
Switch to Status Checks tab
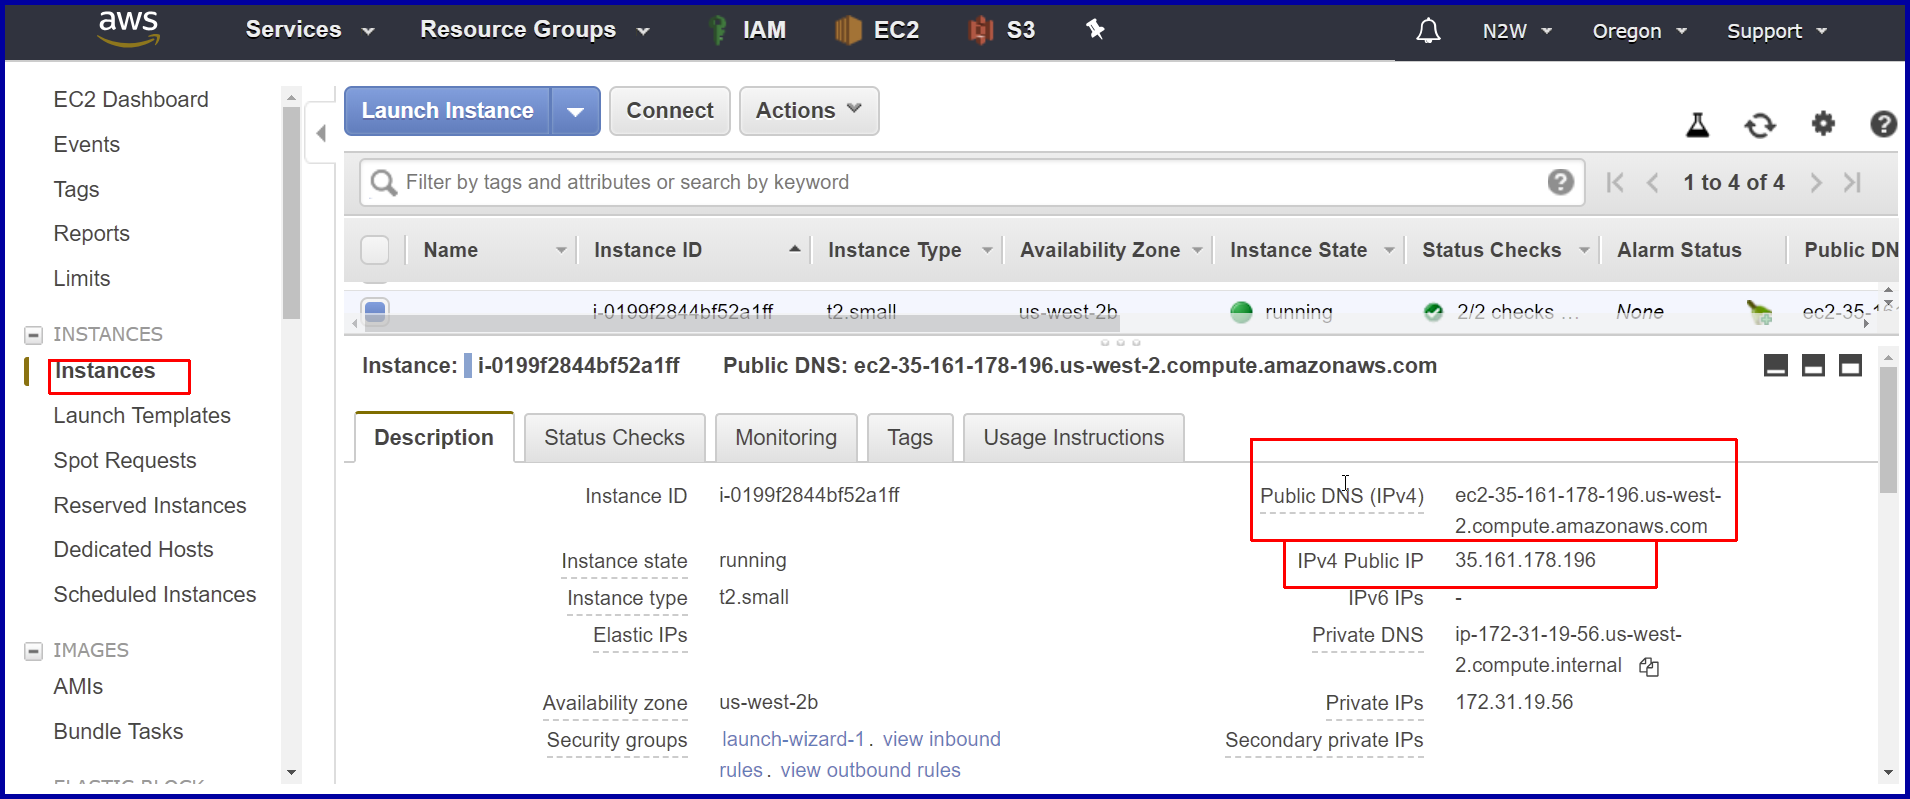click(x=614, y=438)
